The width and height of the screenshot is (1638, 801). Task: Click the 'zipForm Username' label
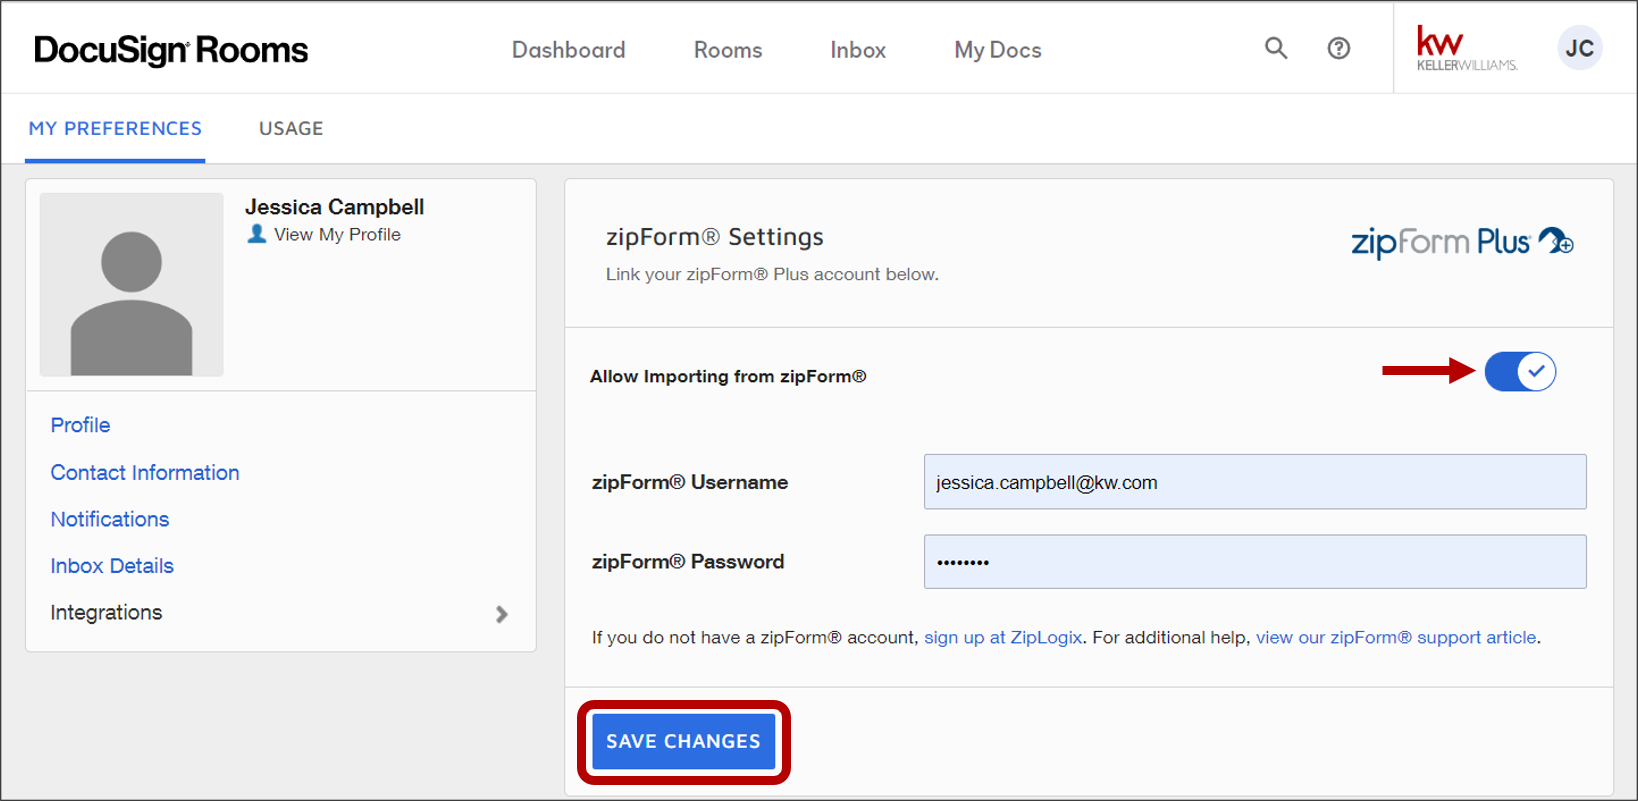pos(690,482)
